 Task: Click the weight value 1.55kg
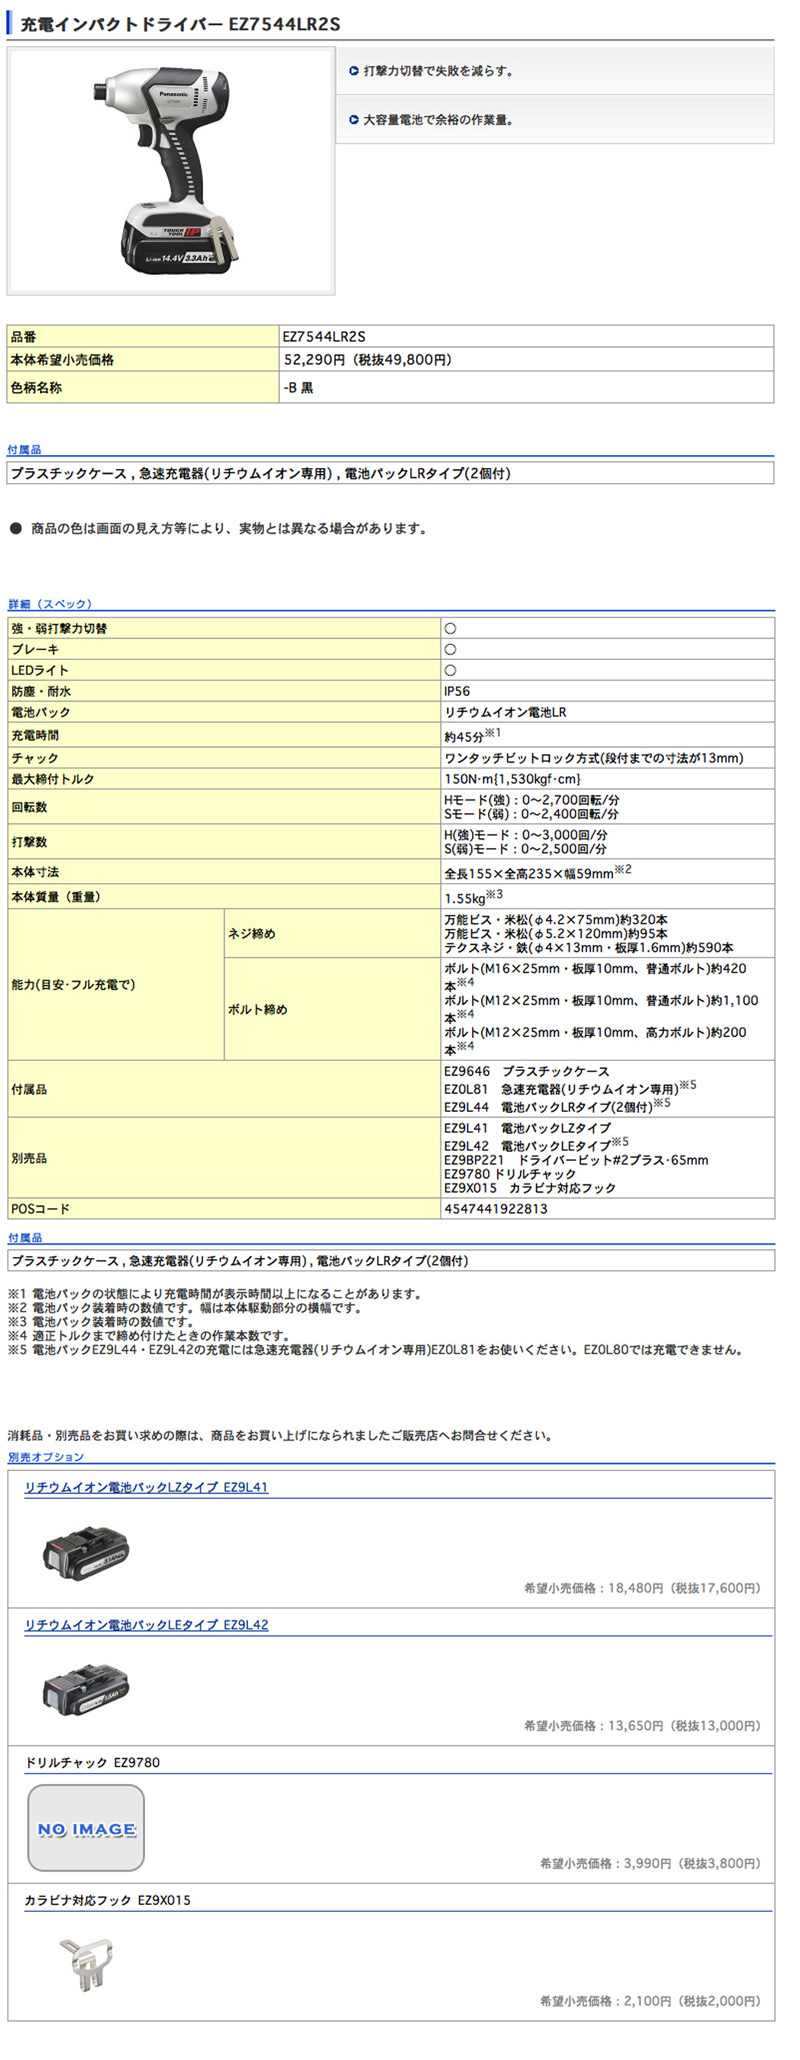(473, 897)
